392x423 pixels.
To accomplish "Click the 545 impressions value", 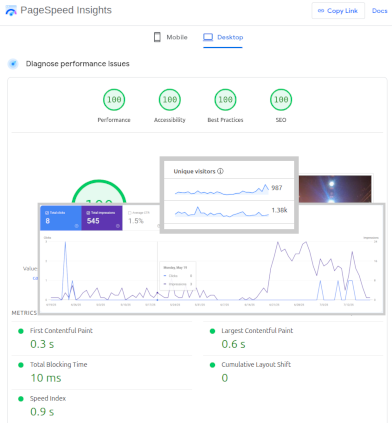I will pyautogui.click(x=93, y=221).
